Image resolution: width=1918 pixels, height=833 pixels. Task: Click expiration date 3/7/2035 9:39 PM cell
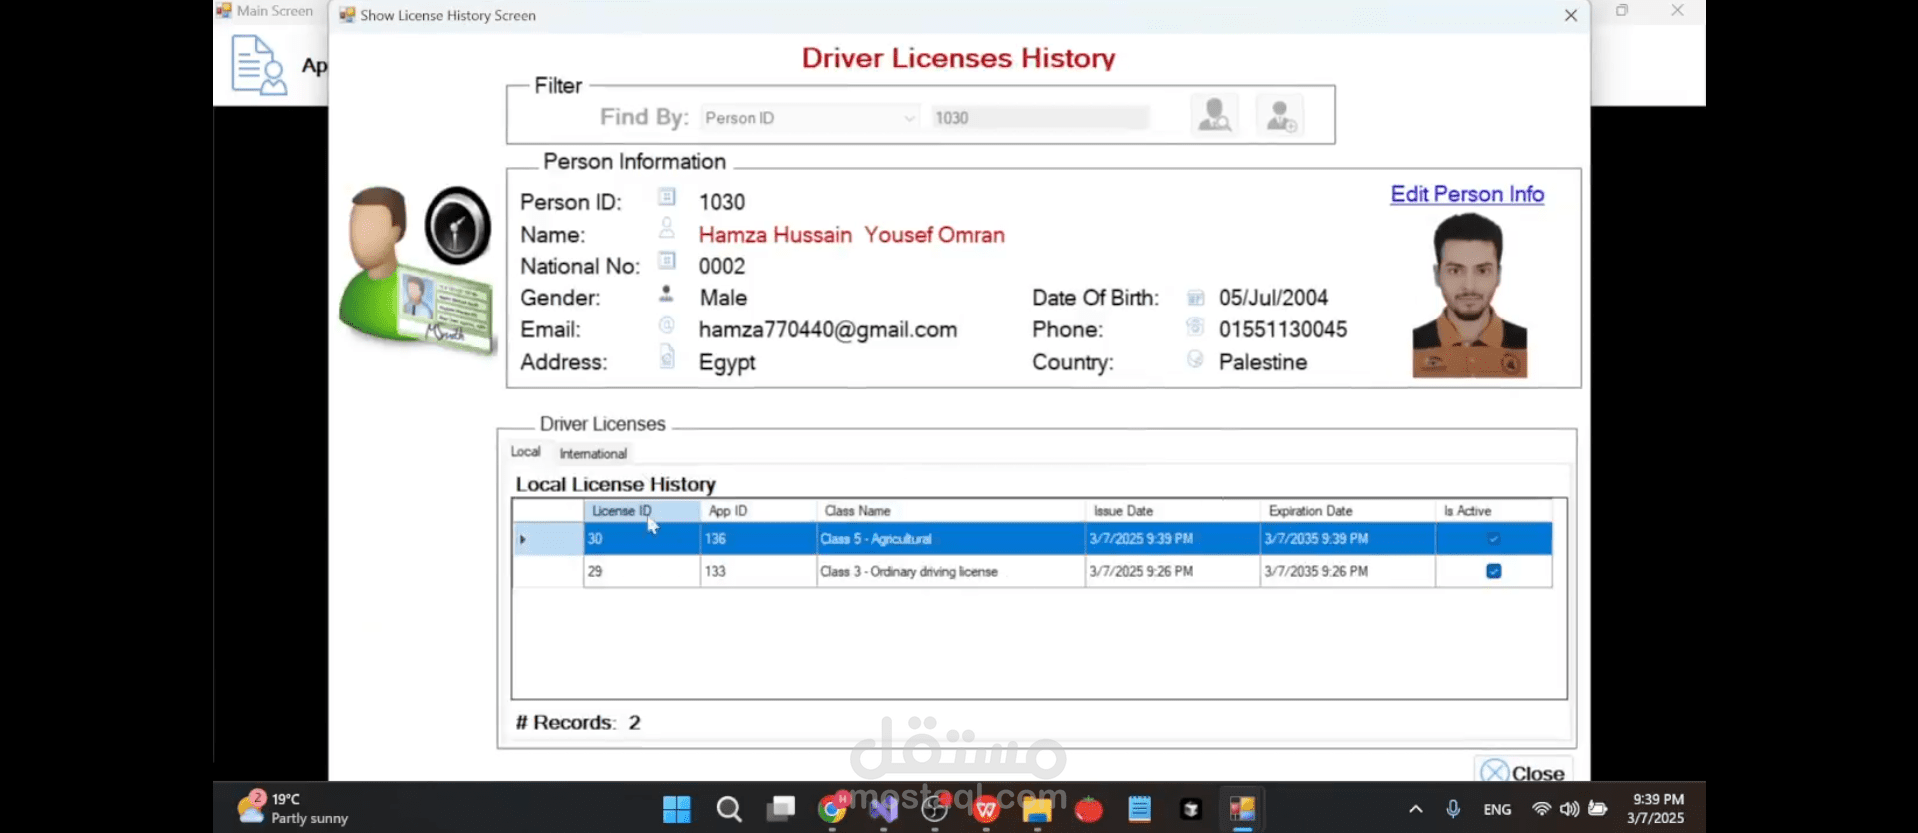(1347, 539)
